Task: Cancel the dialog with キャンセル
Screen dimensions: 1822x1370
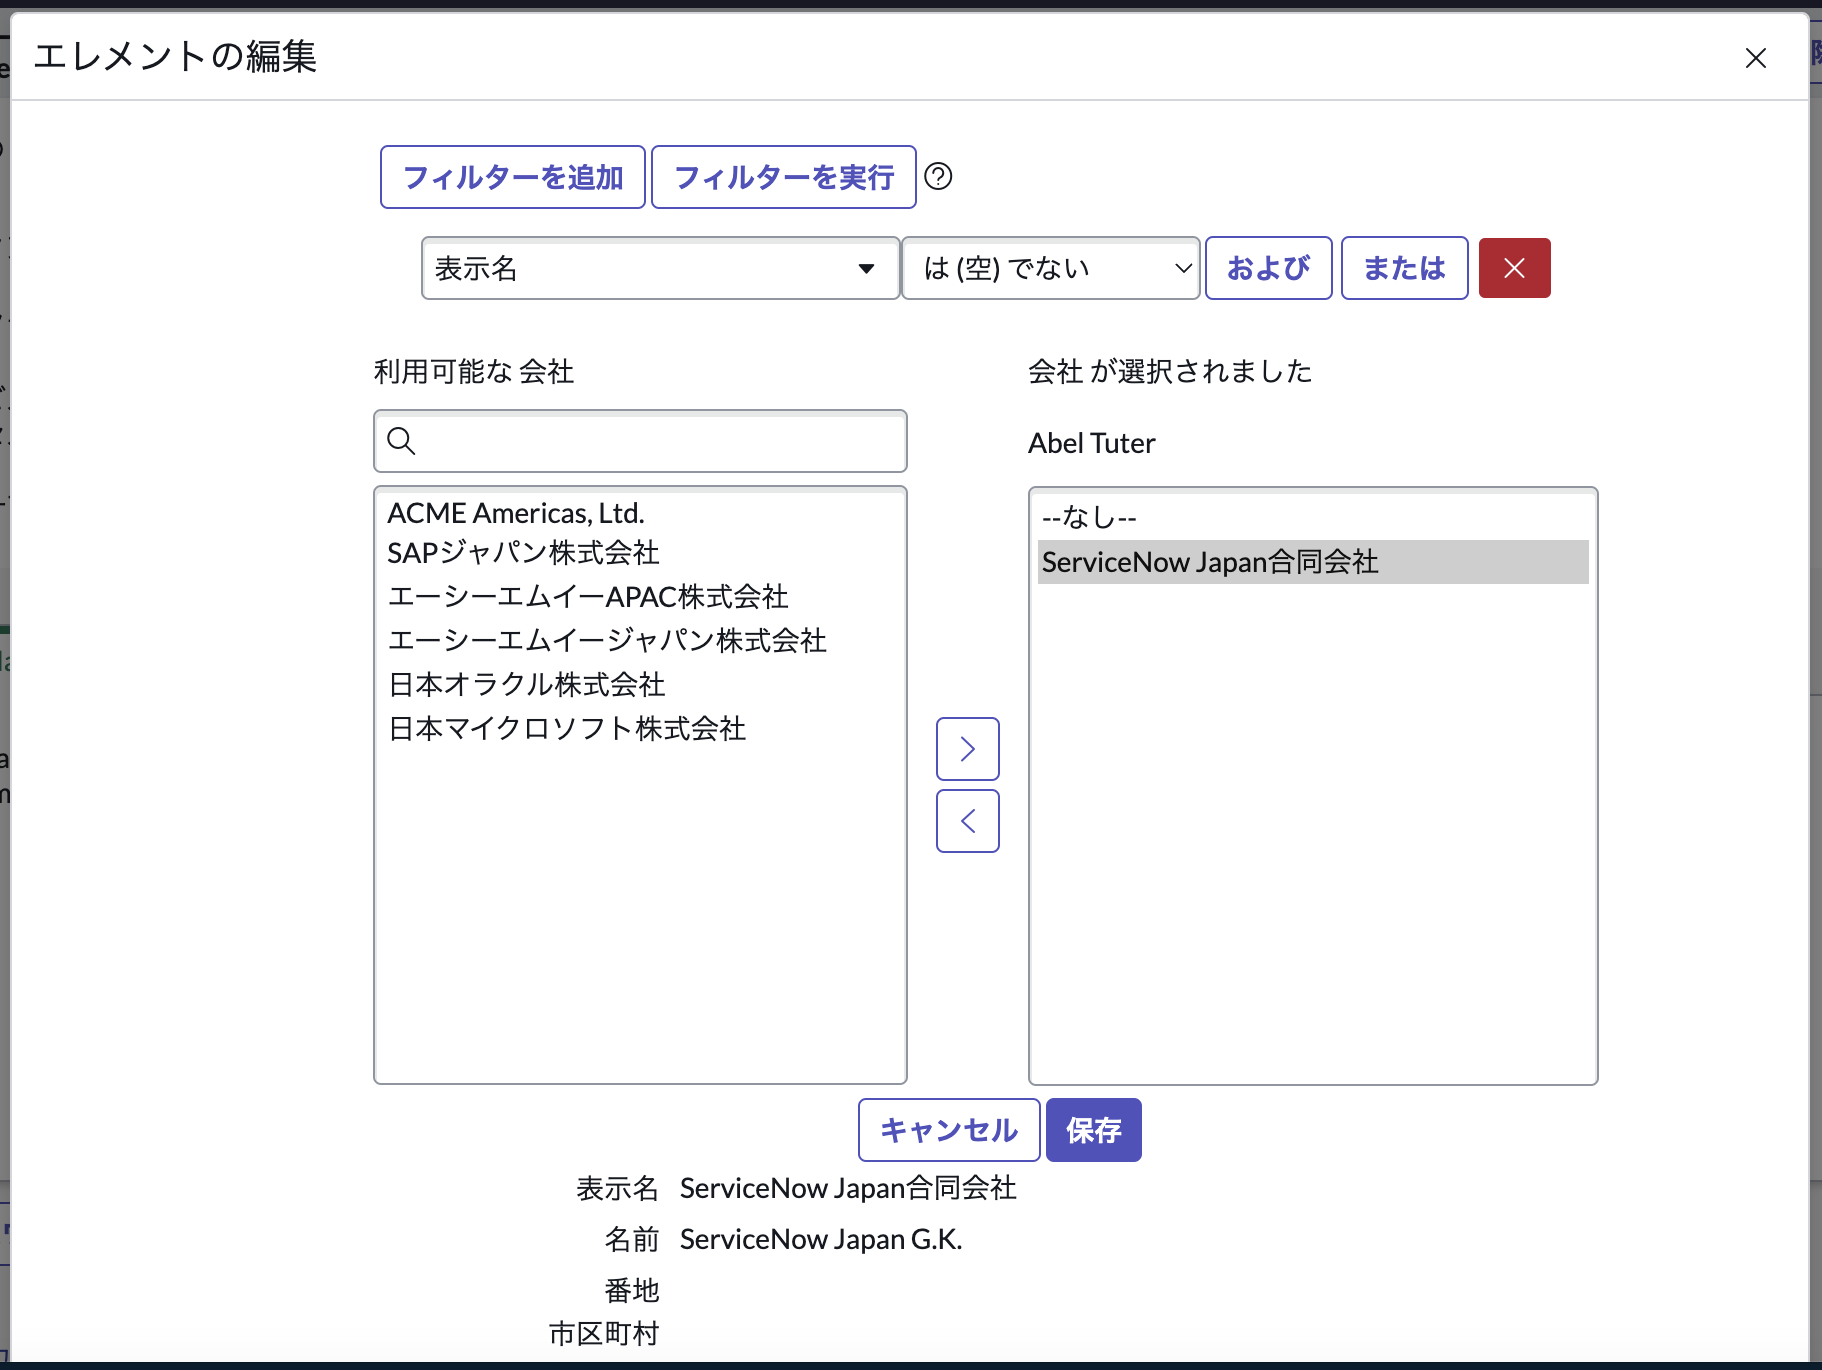Action: (947, 1129)
